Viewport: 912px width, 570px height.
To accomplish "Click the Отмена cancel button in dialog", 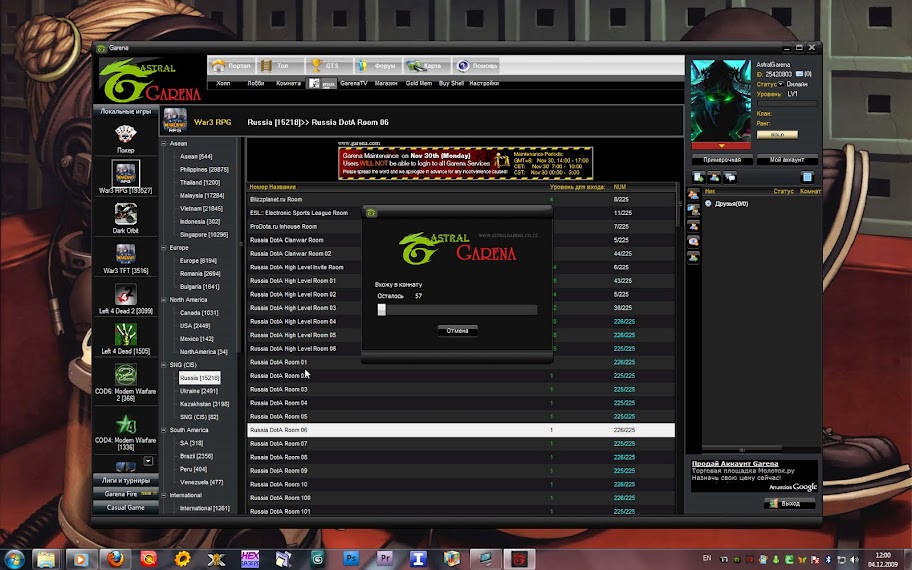I will (457, 331).
